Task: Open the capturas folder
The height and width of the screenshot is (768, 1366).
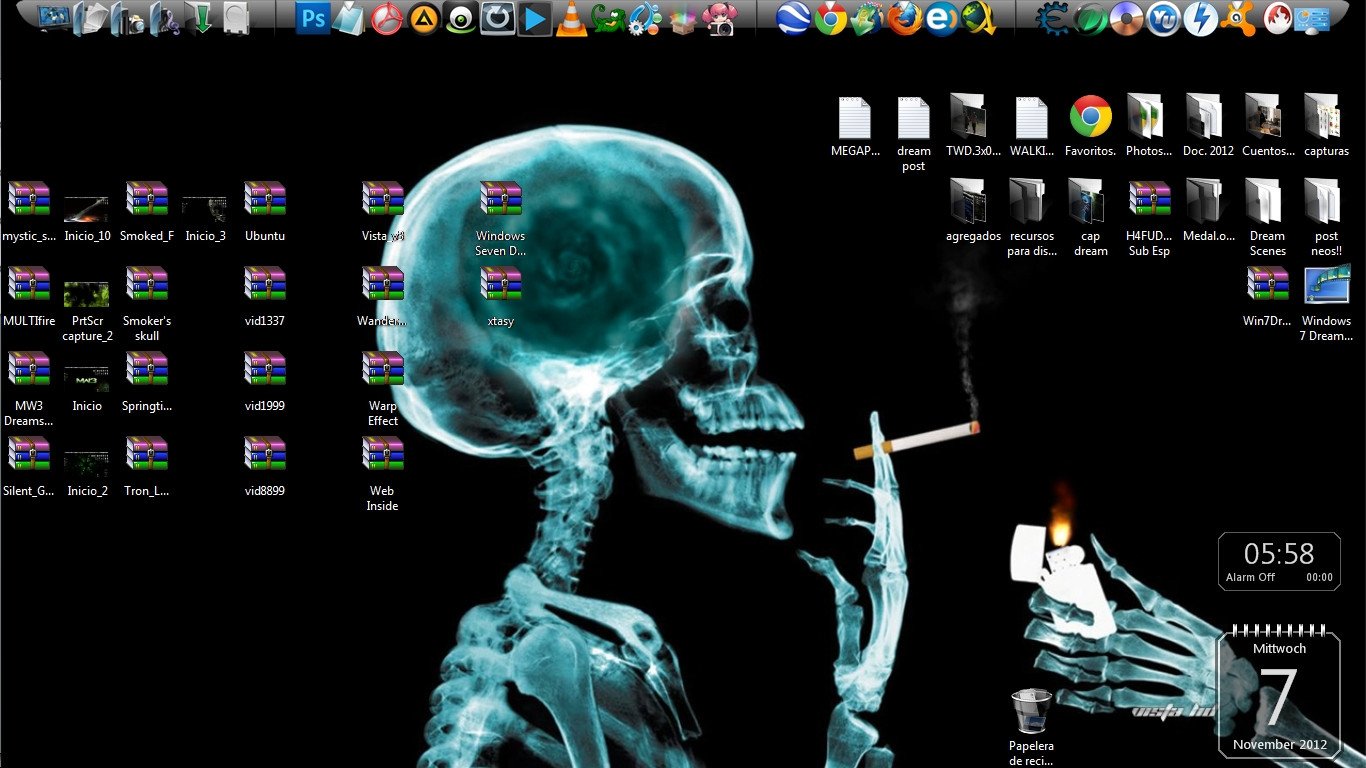Action: pyautogui.click(x=1326, y=126)
